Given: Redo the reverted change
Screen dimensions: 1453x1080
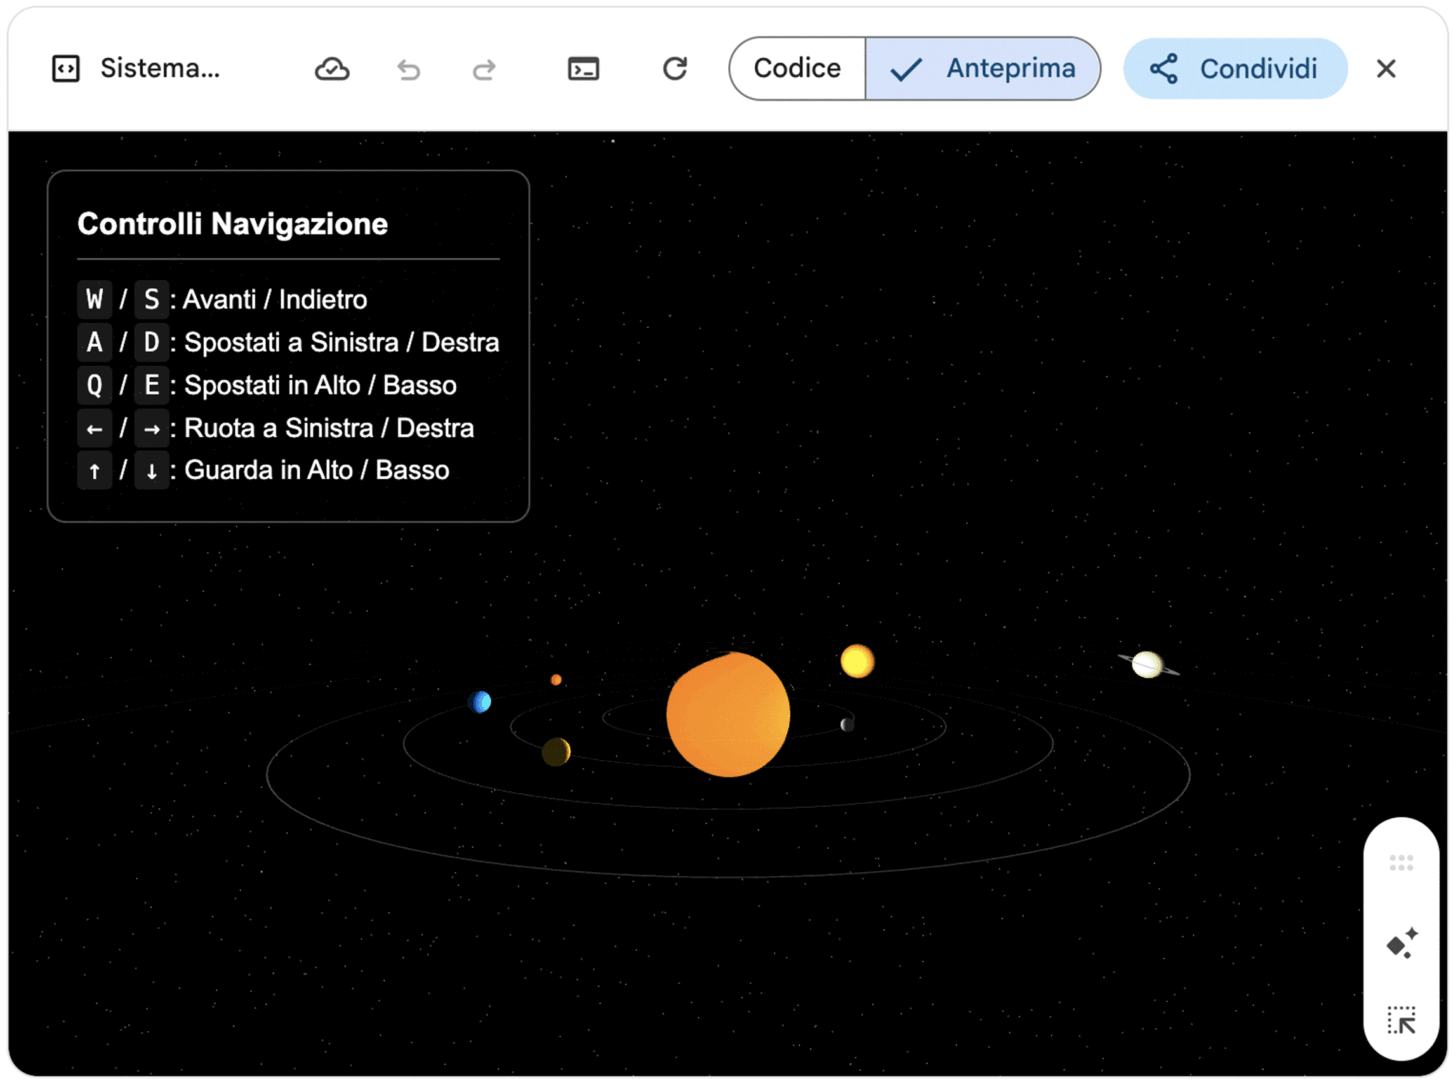Looking at the screenshot, I should 484,69.
